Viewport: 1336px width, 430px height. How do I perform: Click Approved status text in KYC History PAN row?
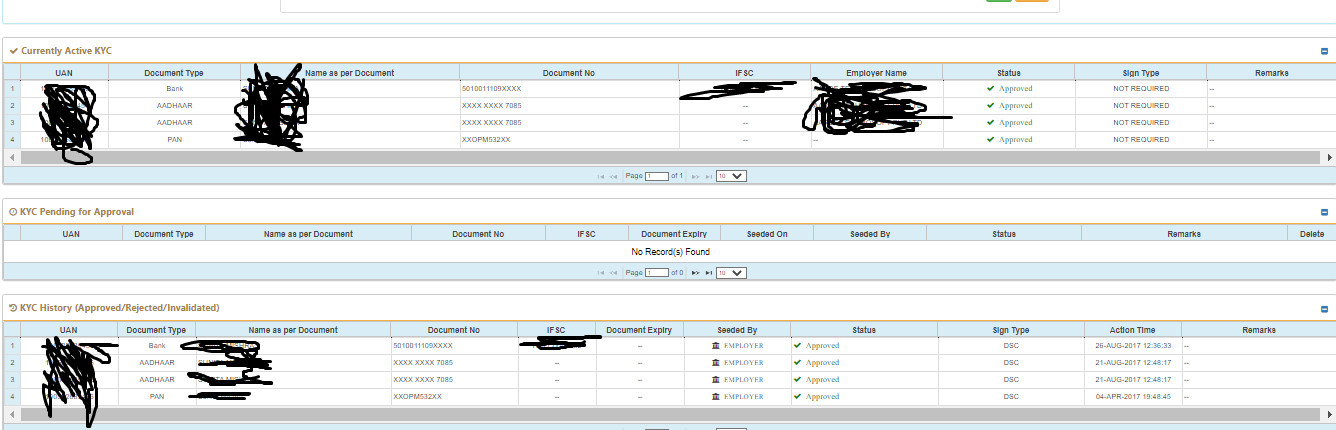[823, 397]
